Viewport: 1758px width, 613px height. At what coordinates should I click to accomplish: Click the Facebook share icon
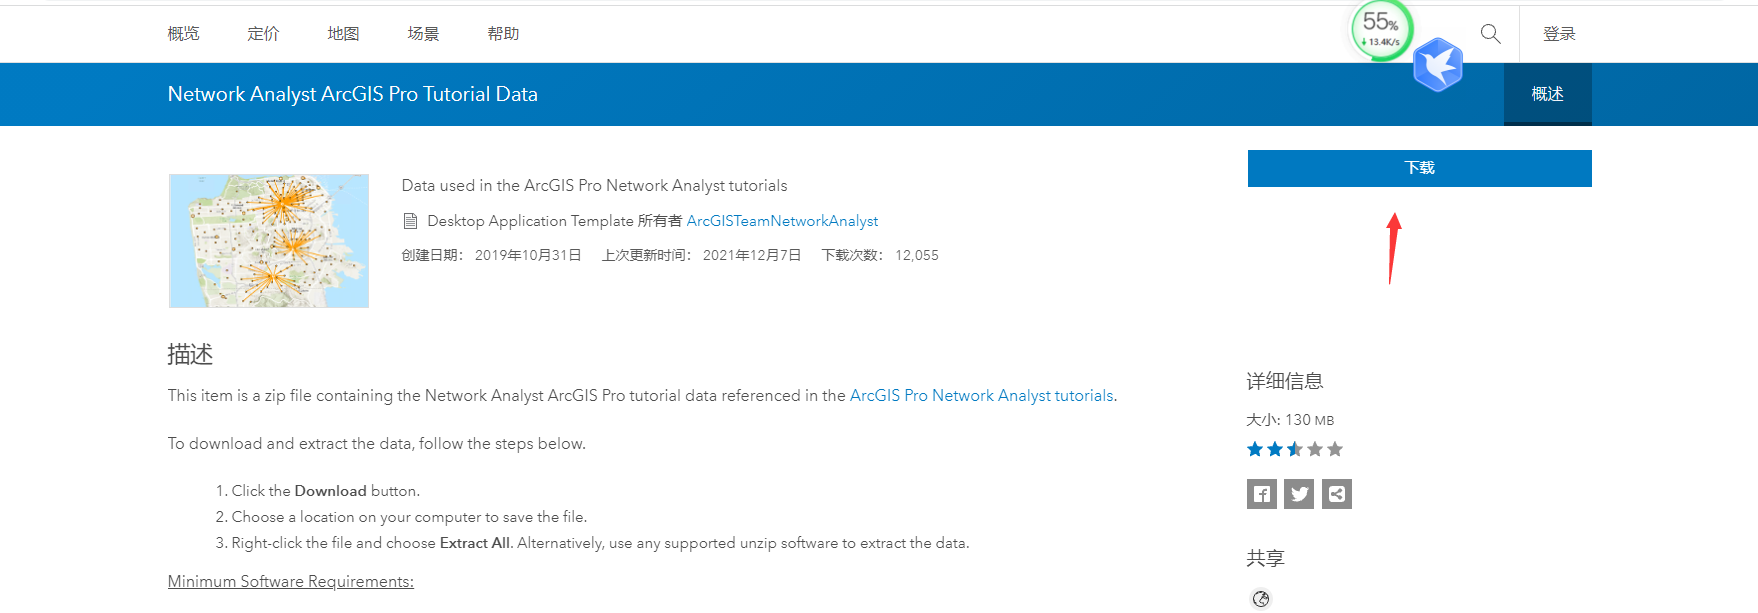1261,493
